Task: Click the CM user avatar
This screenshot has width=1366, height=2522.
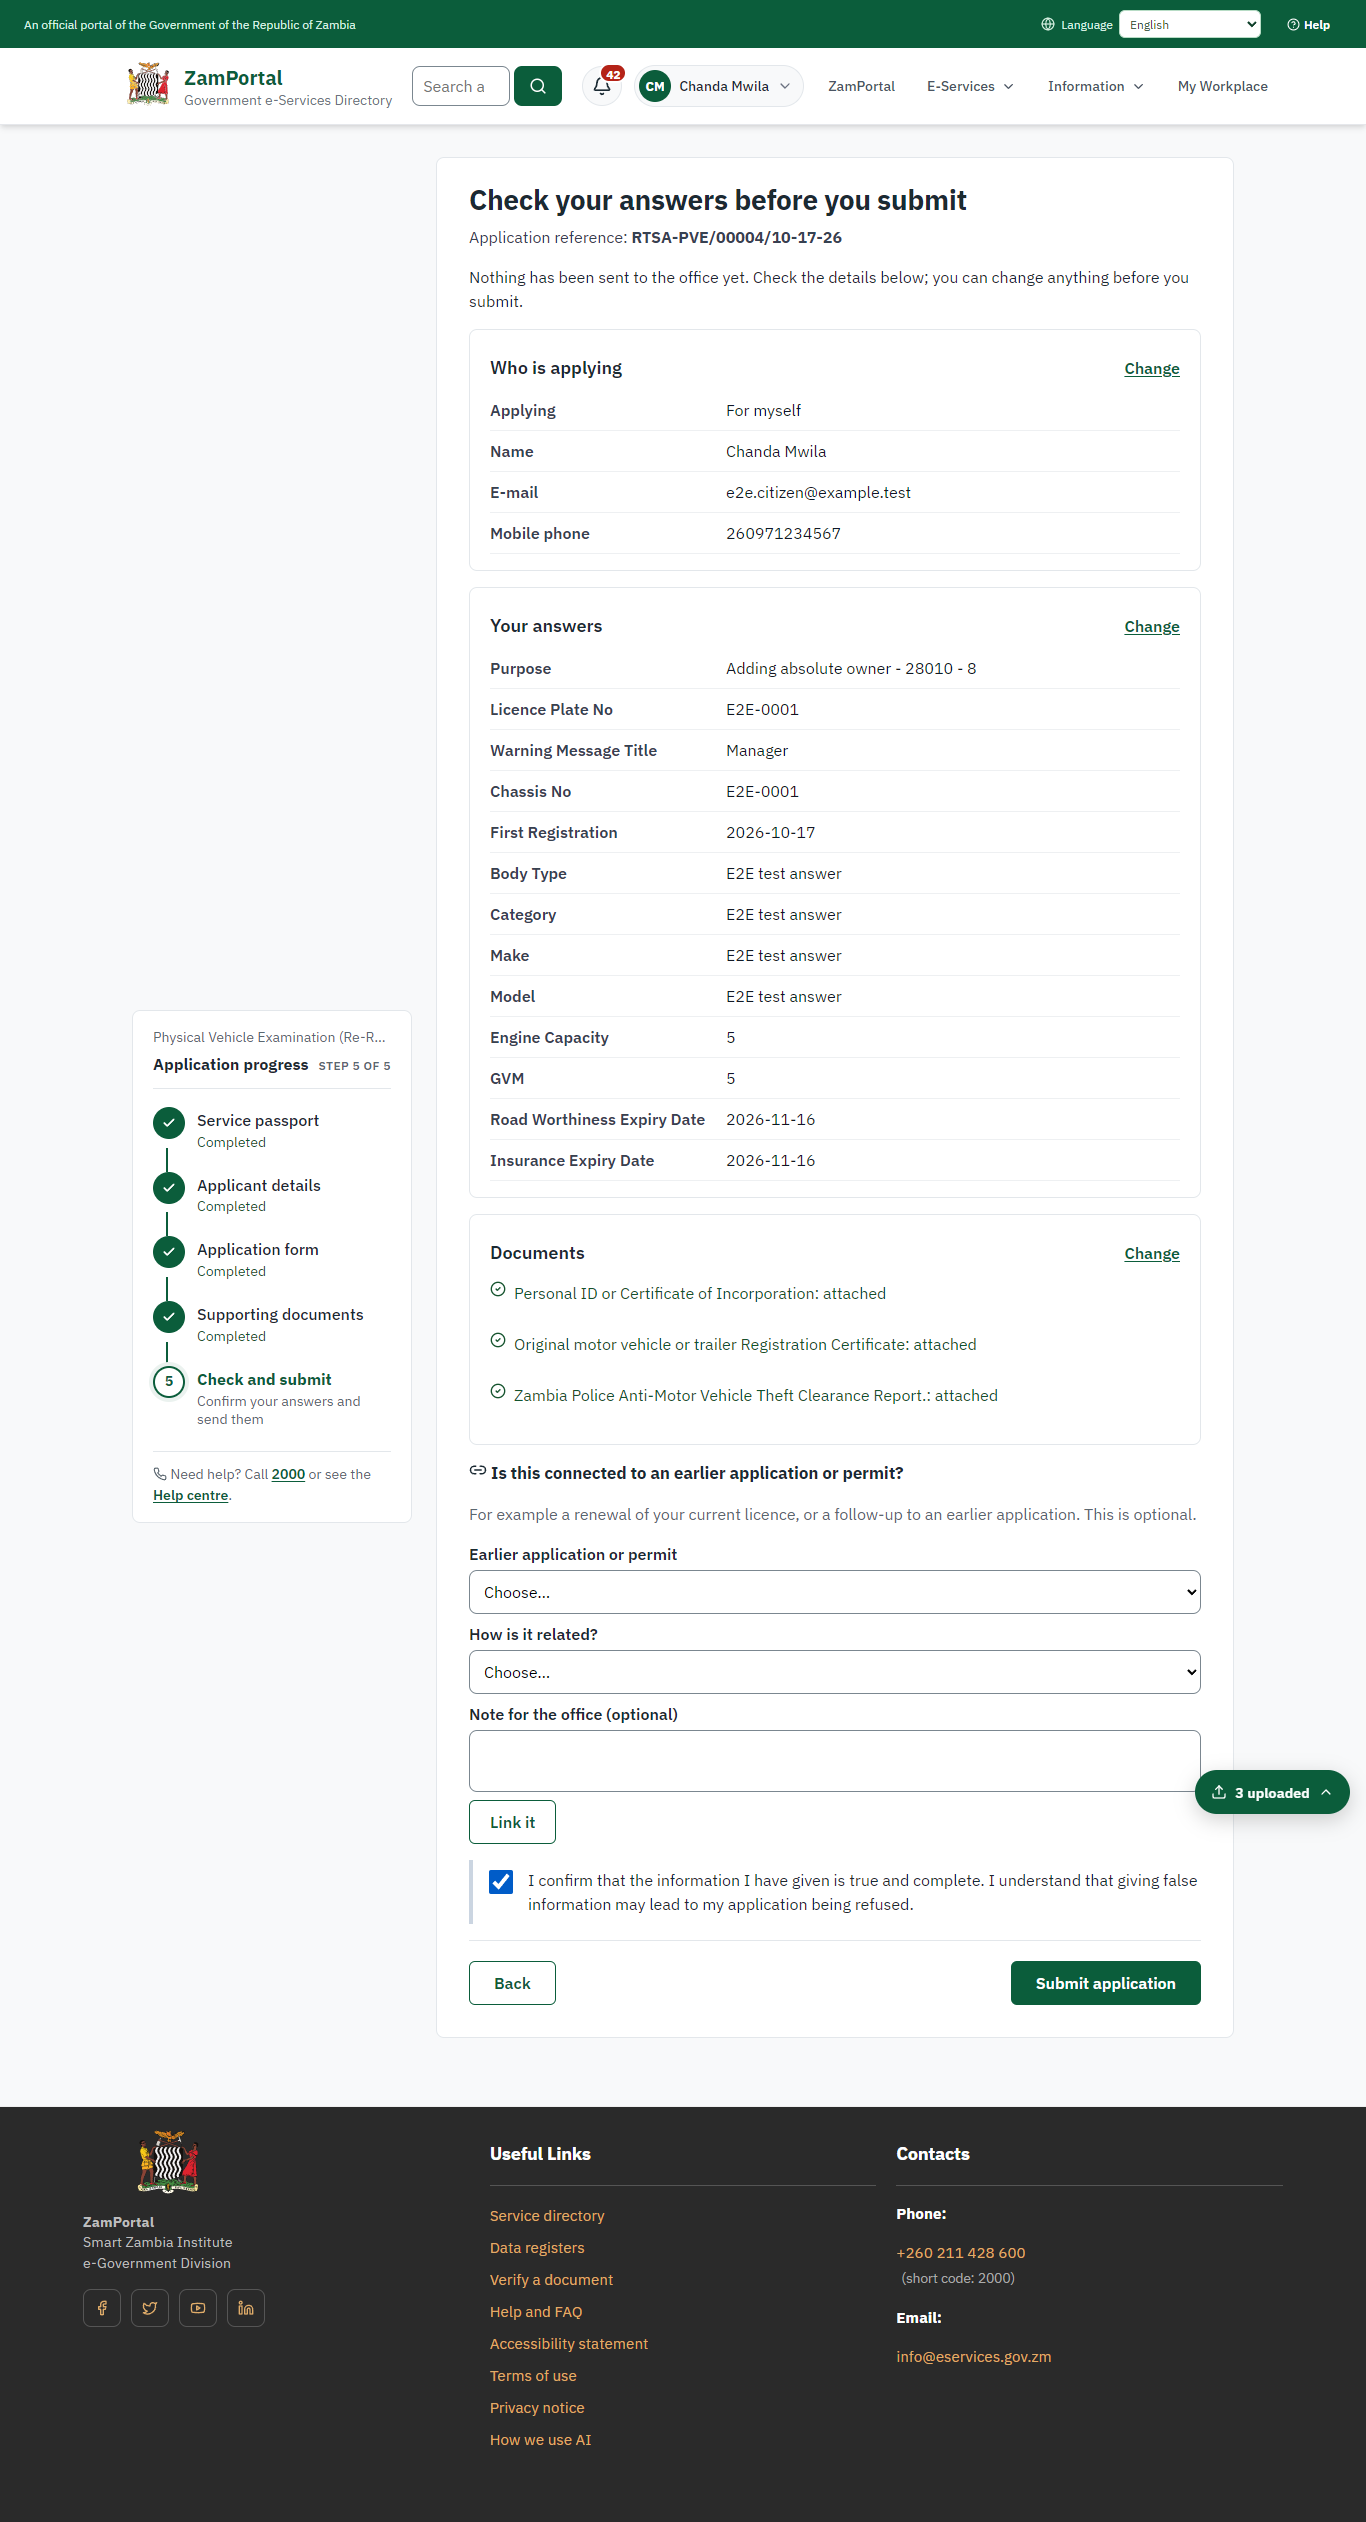Action: (x=655, y=86)
